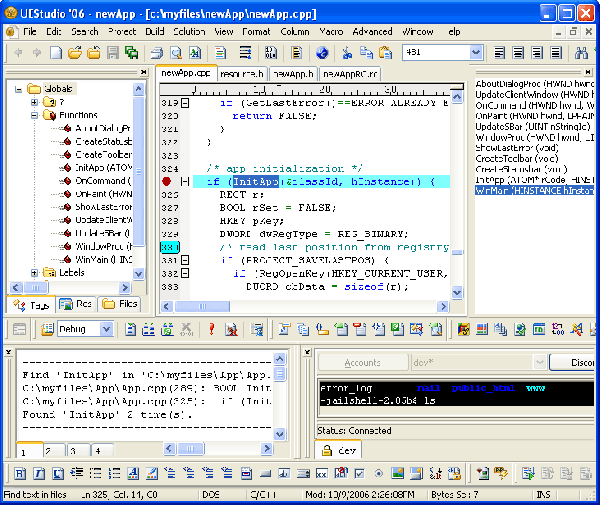The height and width of the screenshot is (505, 600).
Task: Collapse the Functions tree node
Action: pyautogui.click(x=35, y=116)
